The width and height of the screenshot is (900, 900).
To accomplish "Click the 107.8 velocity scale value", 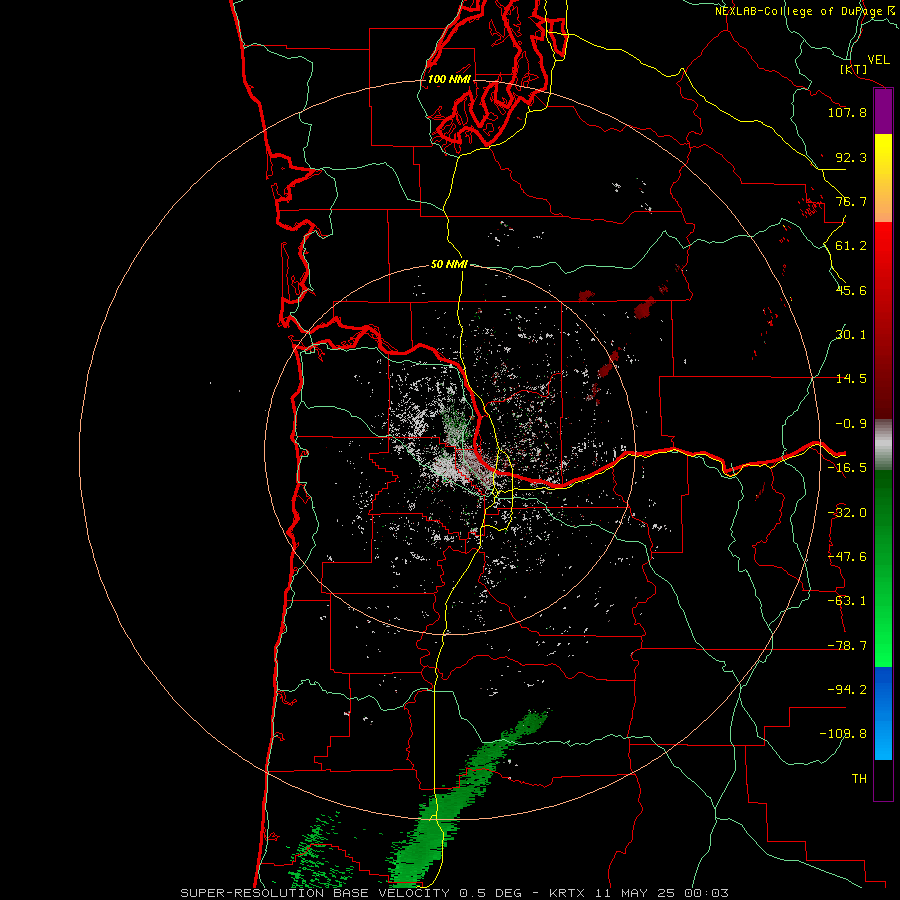I will click(847, 112).
